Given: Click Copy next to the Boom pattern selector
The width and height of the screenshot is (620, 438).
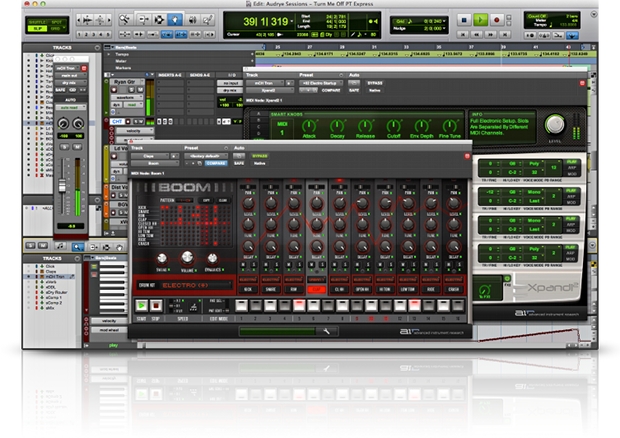Looking at the screenshot, I should pos(206,200).
